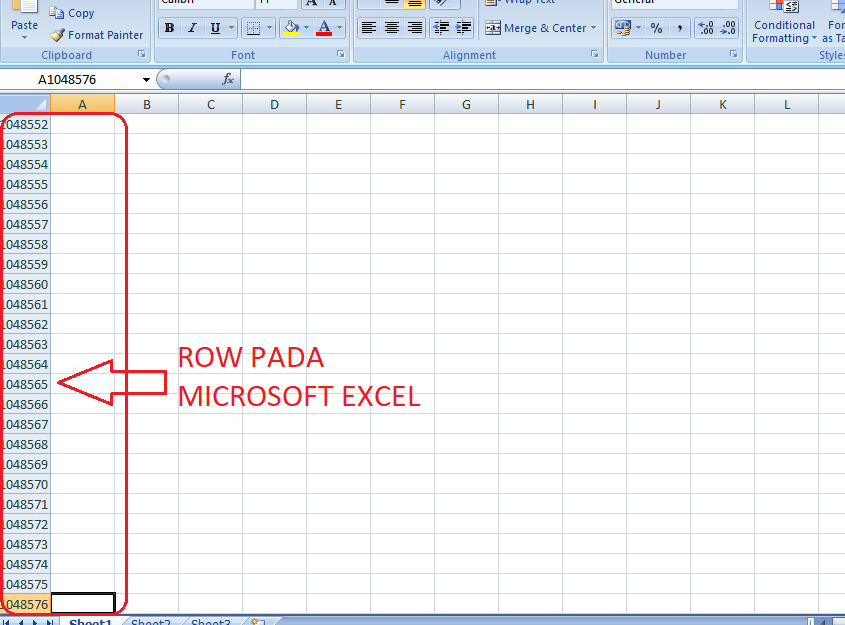Open the Fill Color dropdown arrow
The width and height of the screenshot is (845, 625).
coord(306,28)
